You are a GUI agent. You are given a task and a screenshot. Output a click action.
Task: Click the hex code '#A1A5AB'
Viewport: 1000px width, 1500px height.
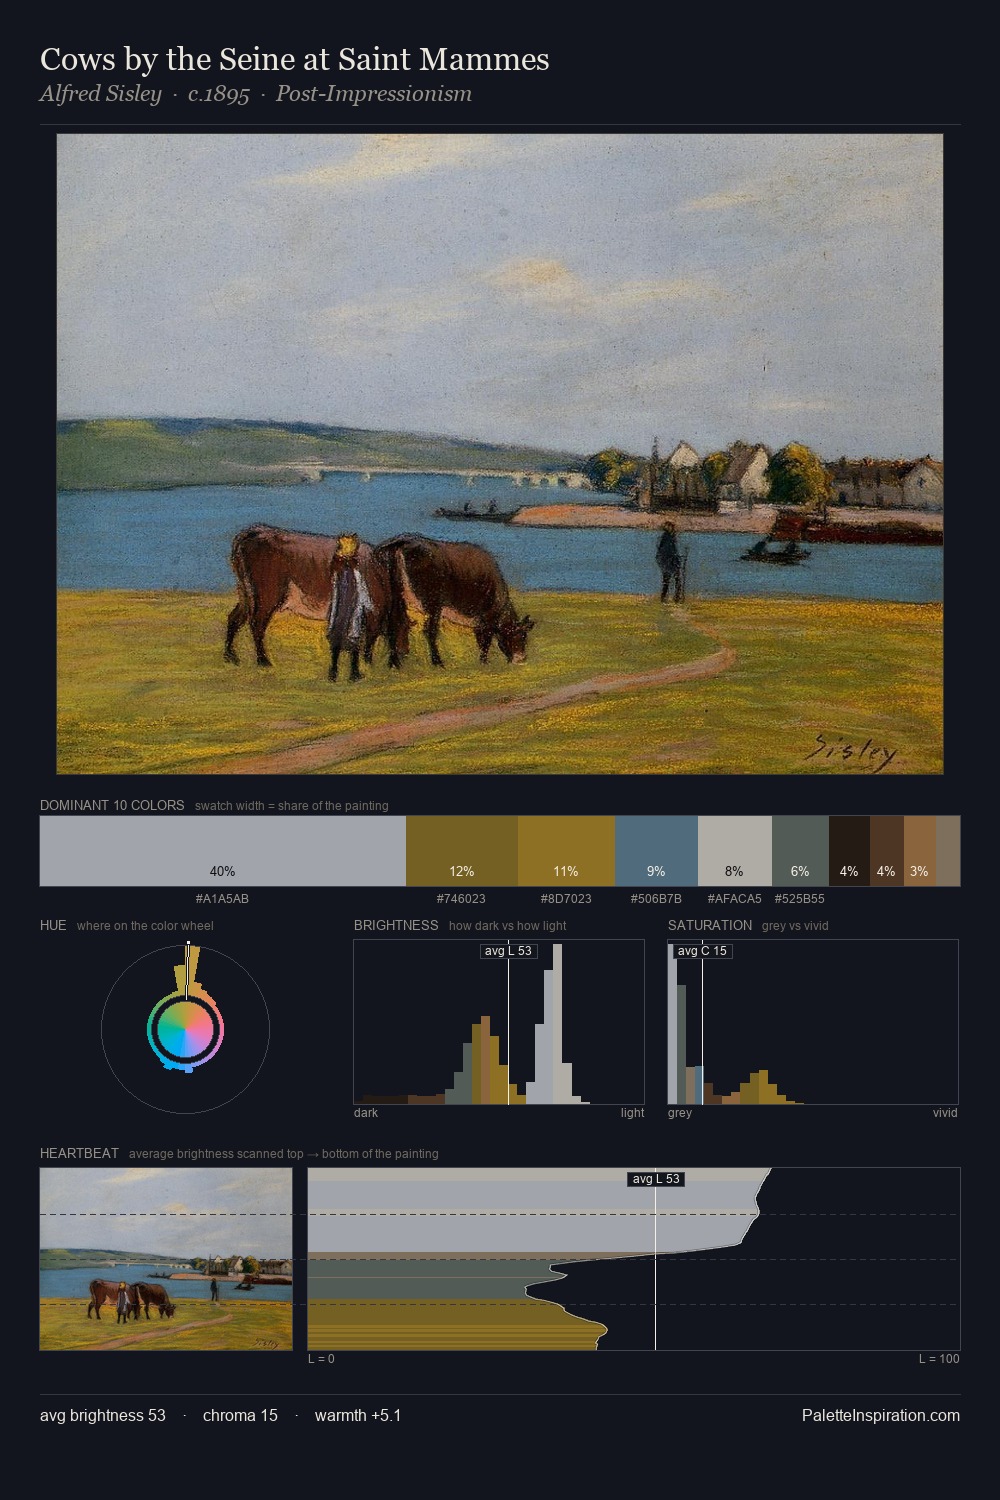click(x=222, y=899)
